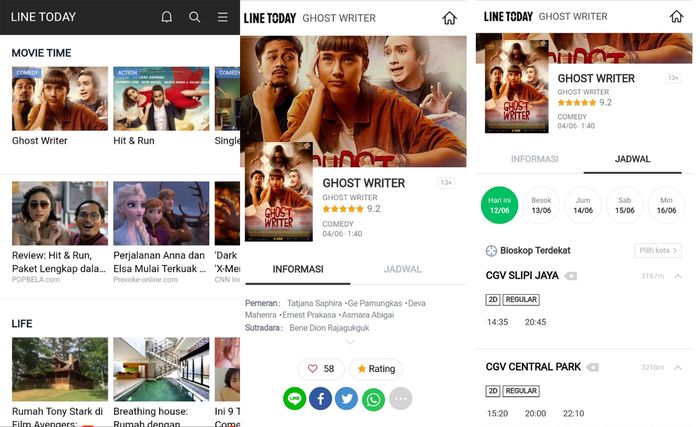Click POPBELA.com source label
This screenshot has width=700, height=427.
(36, 280)
